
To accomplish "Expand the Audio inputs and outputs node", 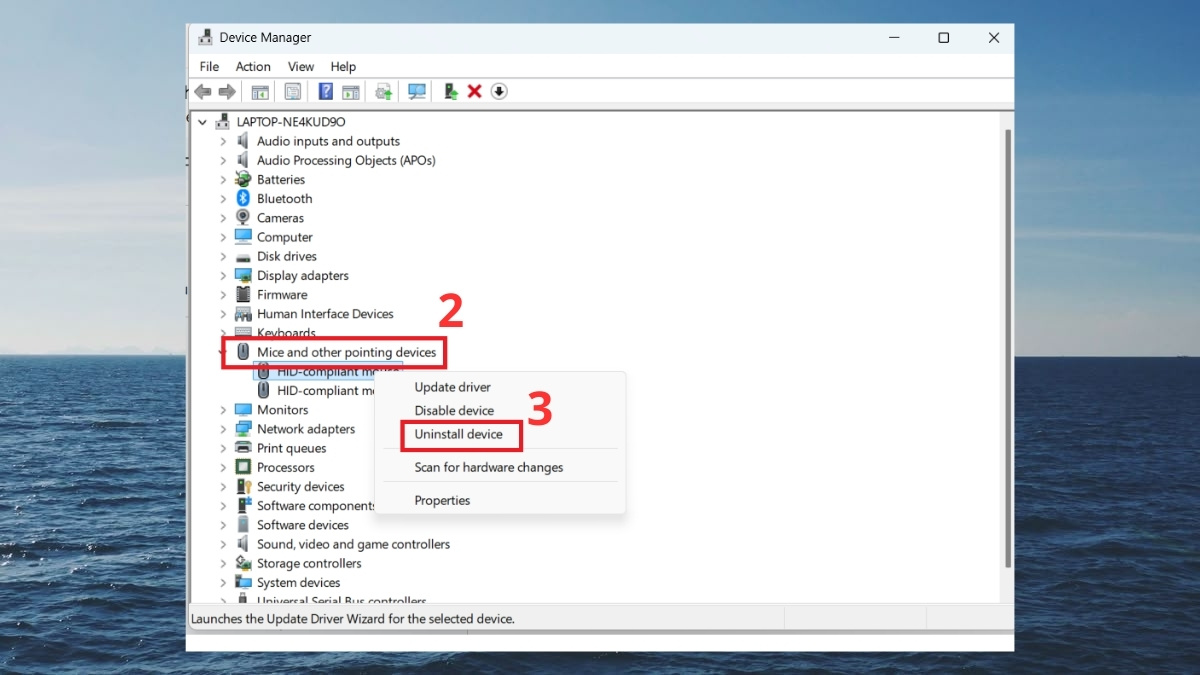I will pos(223,142).
